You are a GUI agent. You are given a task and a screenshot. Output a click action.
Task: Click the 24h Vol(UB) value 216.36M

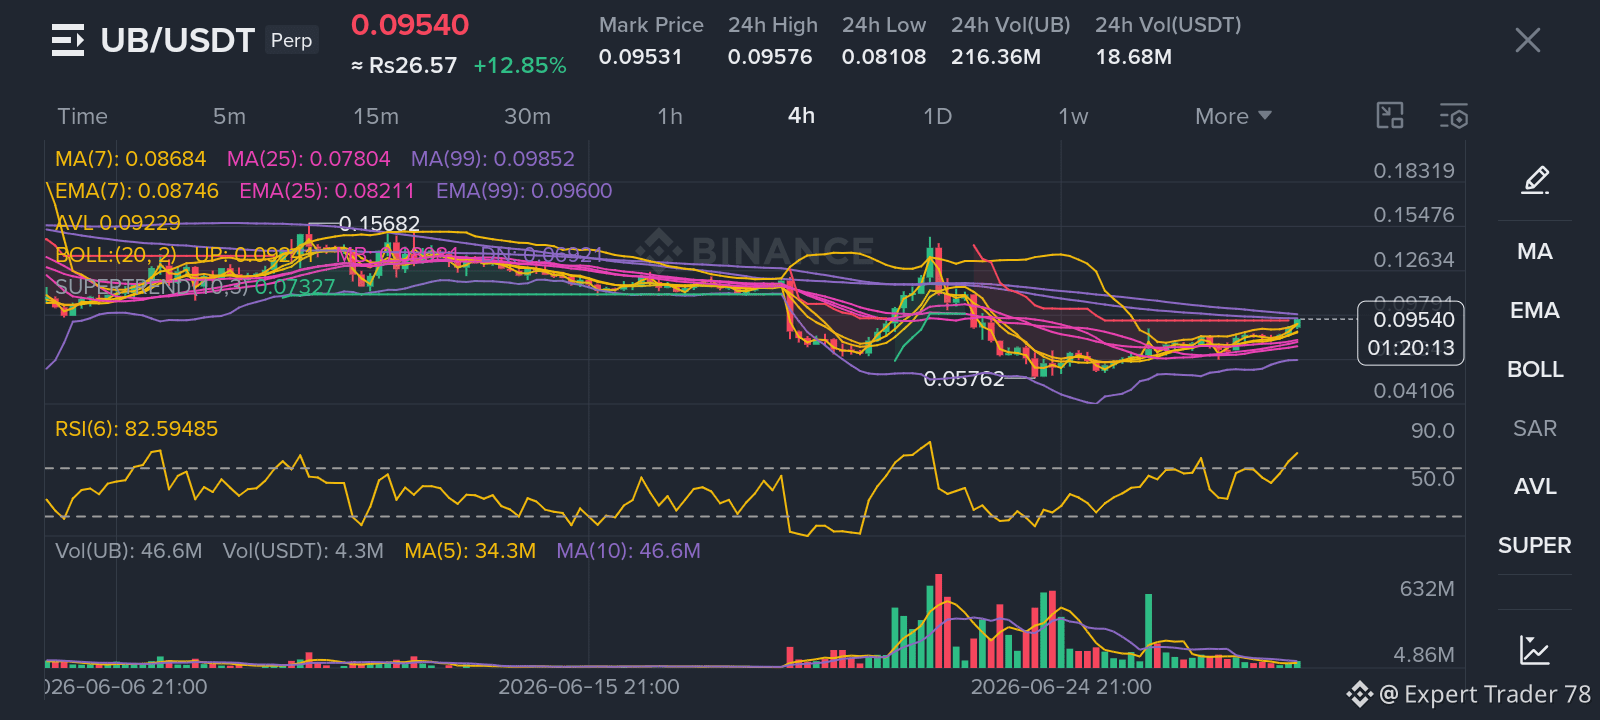click(x=996, y=57)
